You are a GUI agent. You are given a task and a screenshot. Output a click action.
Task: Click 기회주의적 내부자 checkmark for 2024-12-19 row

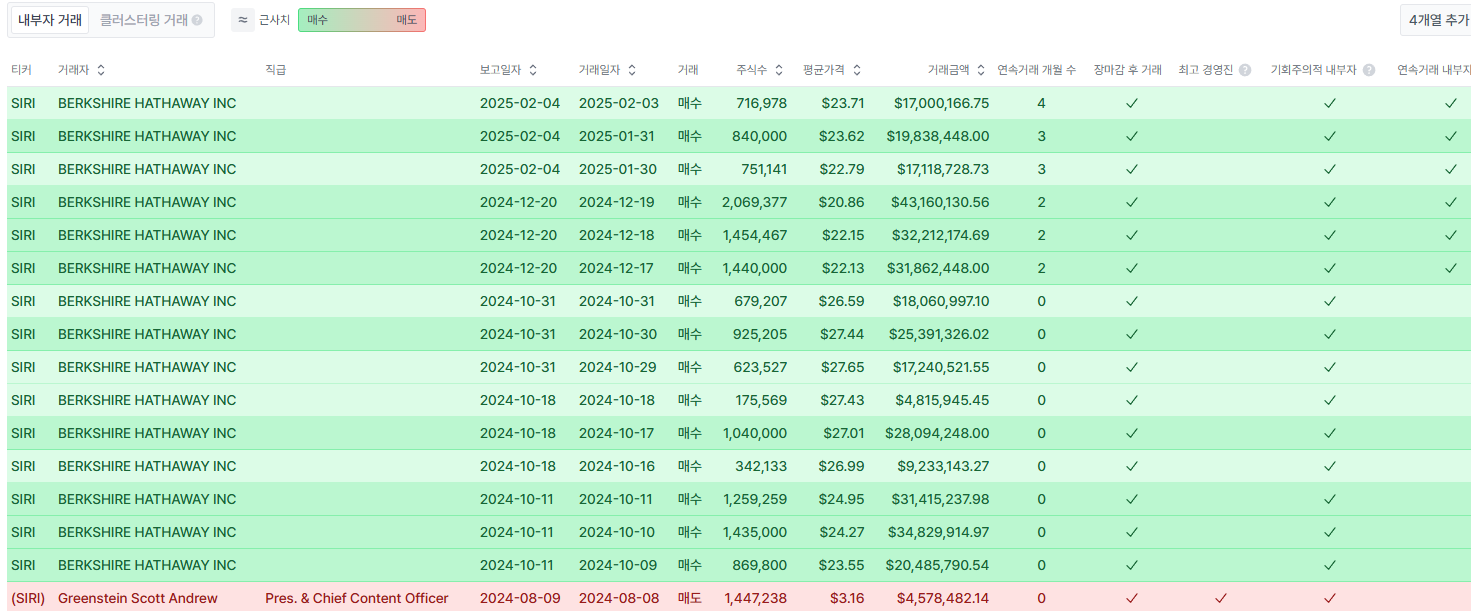coord(1330,202)
